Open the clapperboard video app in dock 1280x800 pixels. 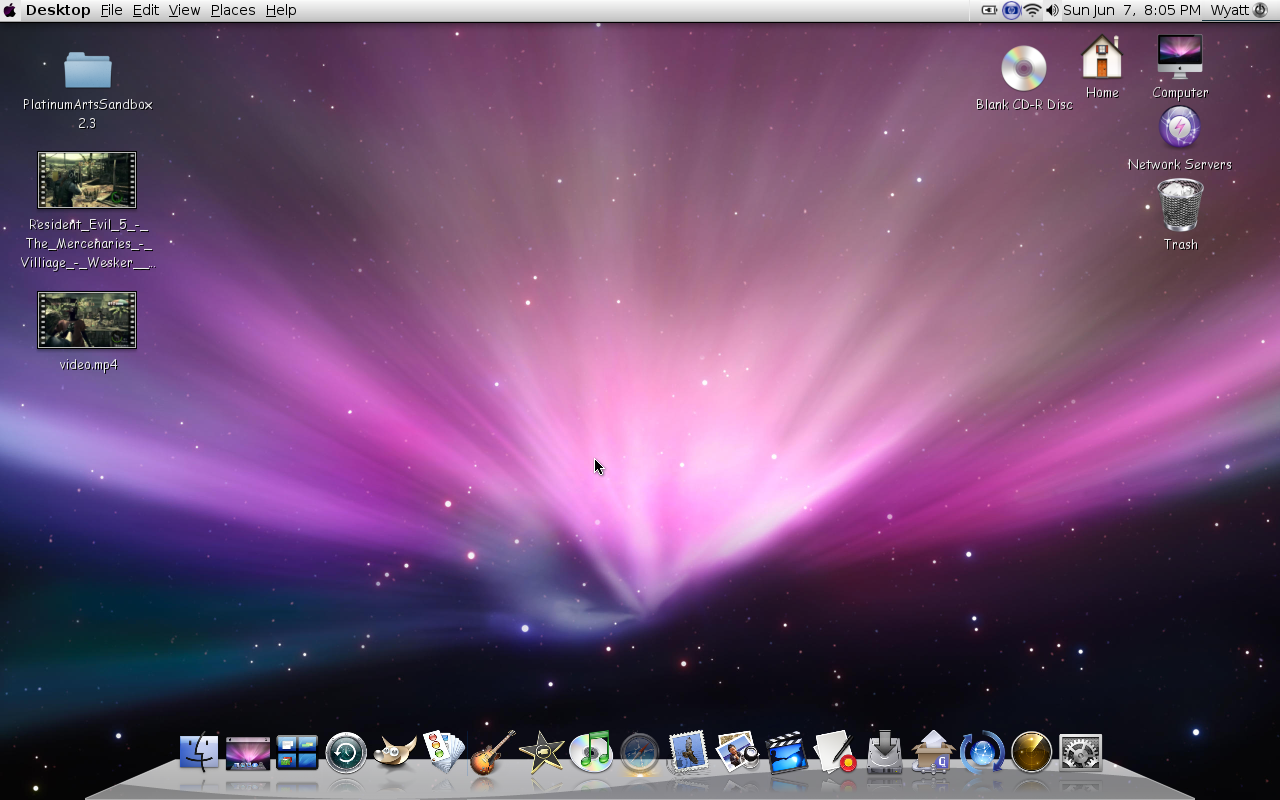click(x=787, y=752)
